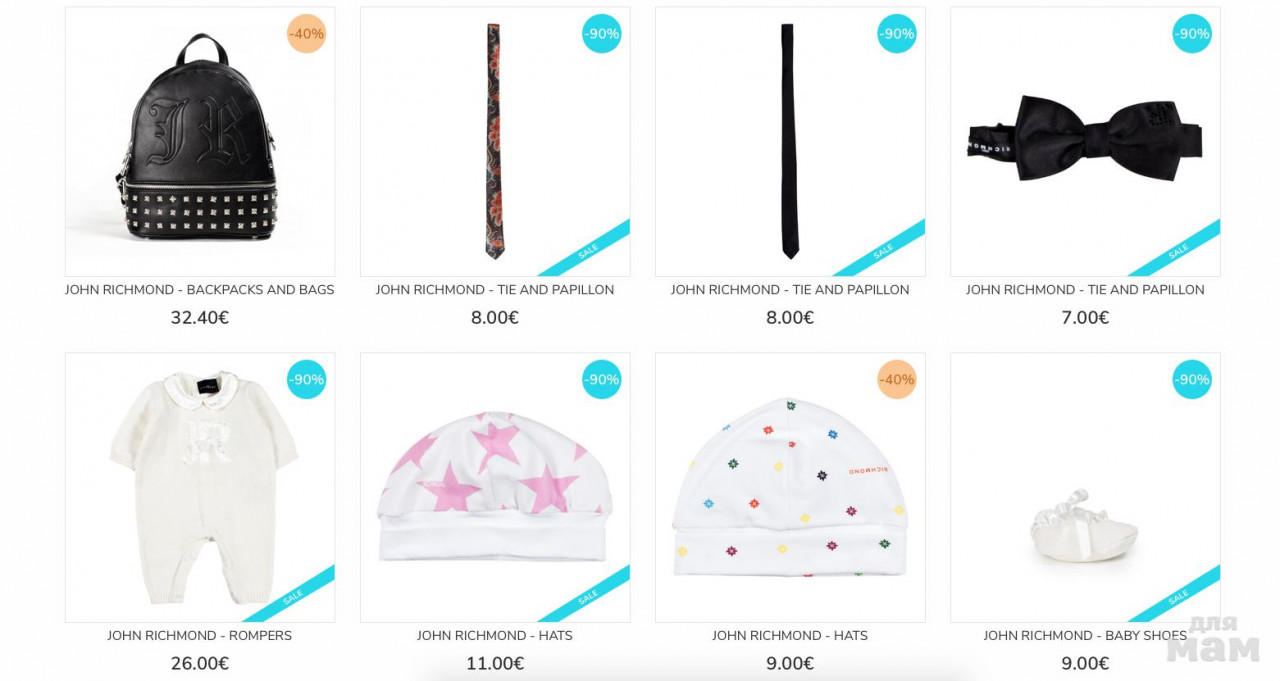Open John Richmond - Baby Shoes link
The image size is (1280, 681).
(x=1085, y=636)
